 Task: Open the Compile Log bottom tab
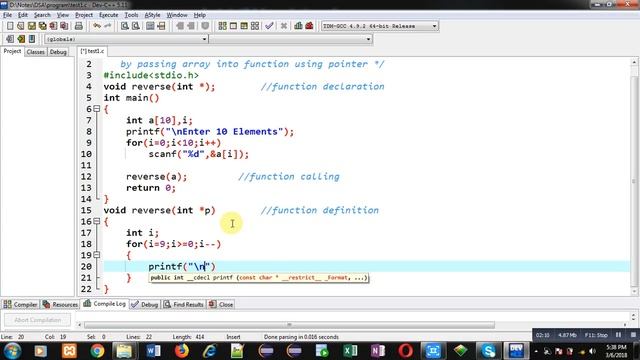coord(104,304)
